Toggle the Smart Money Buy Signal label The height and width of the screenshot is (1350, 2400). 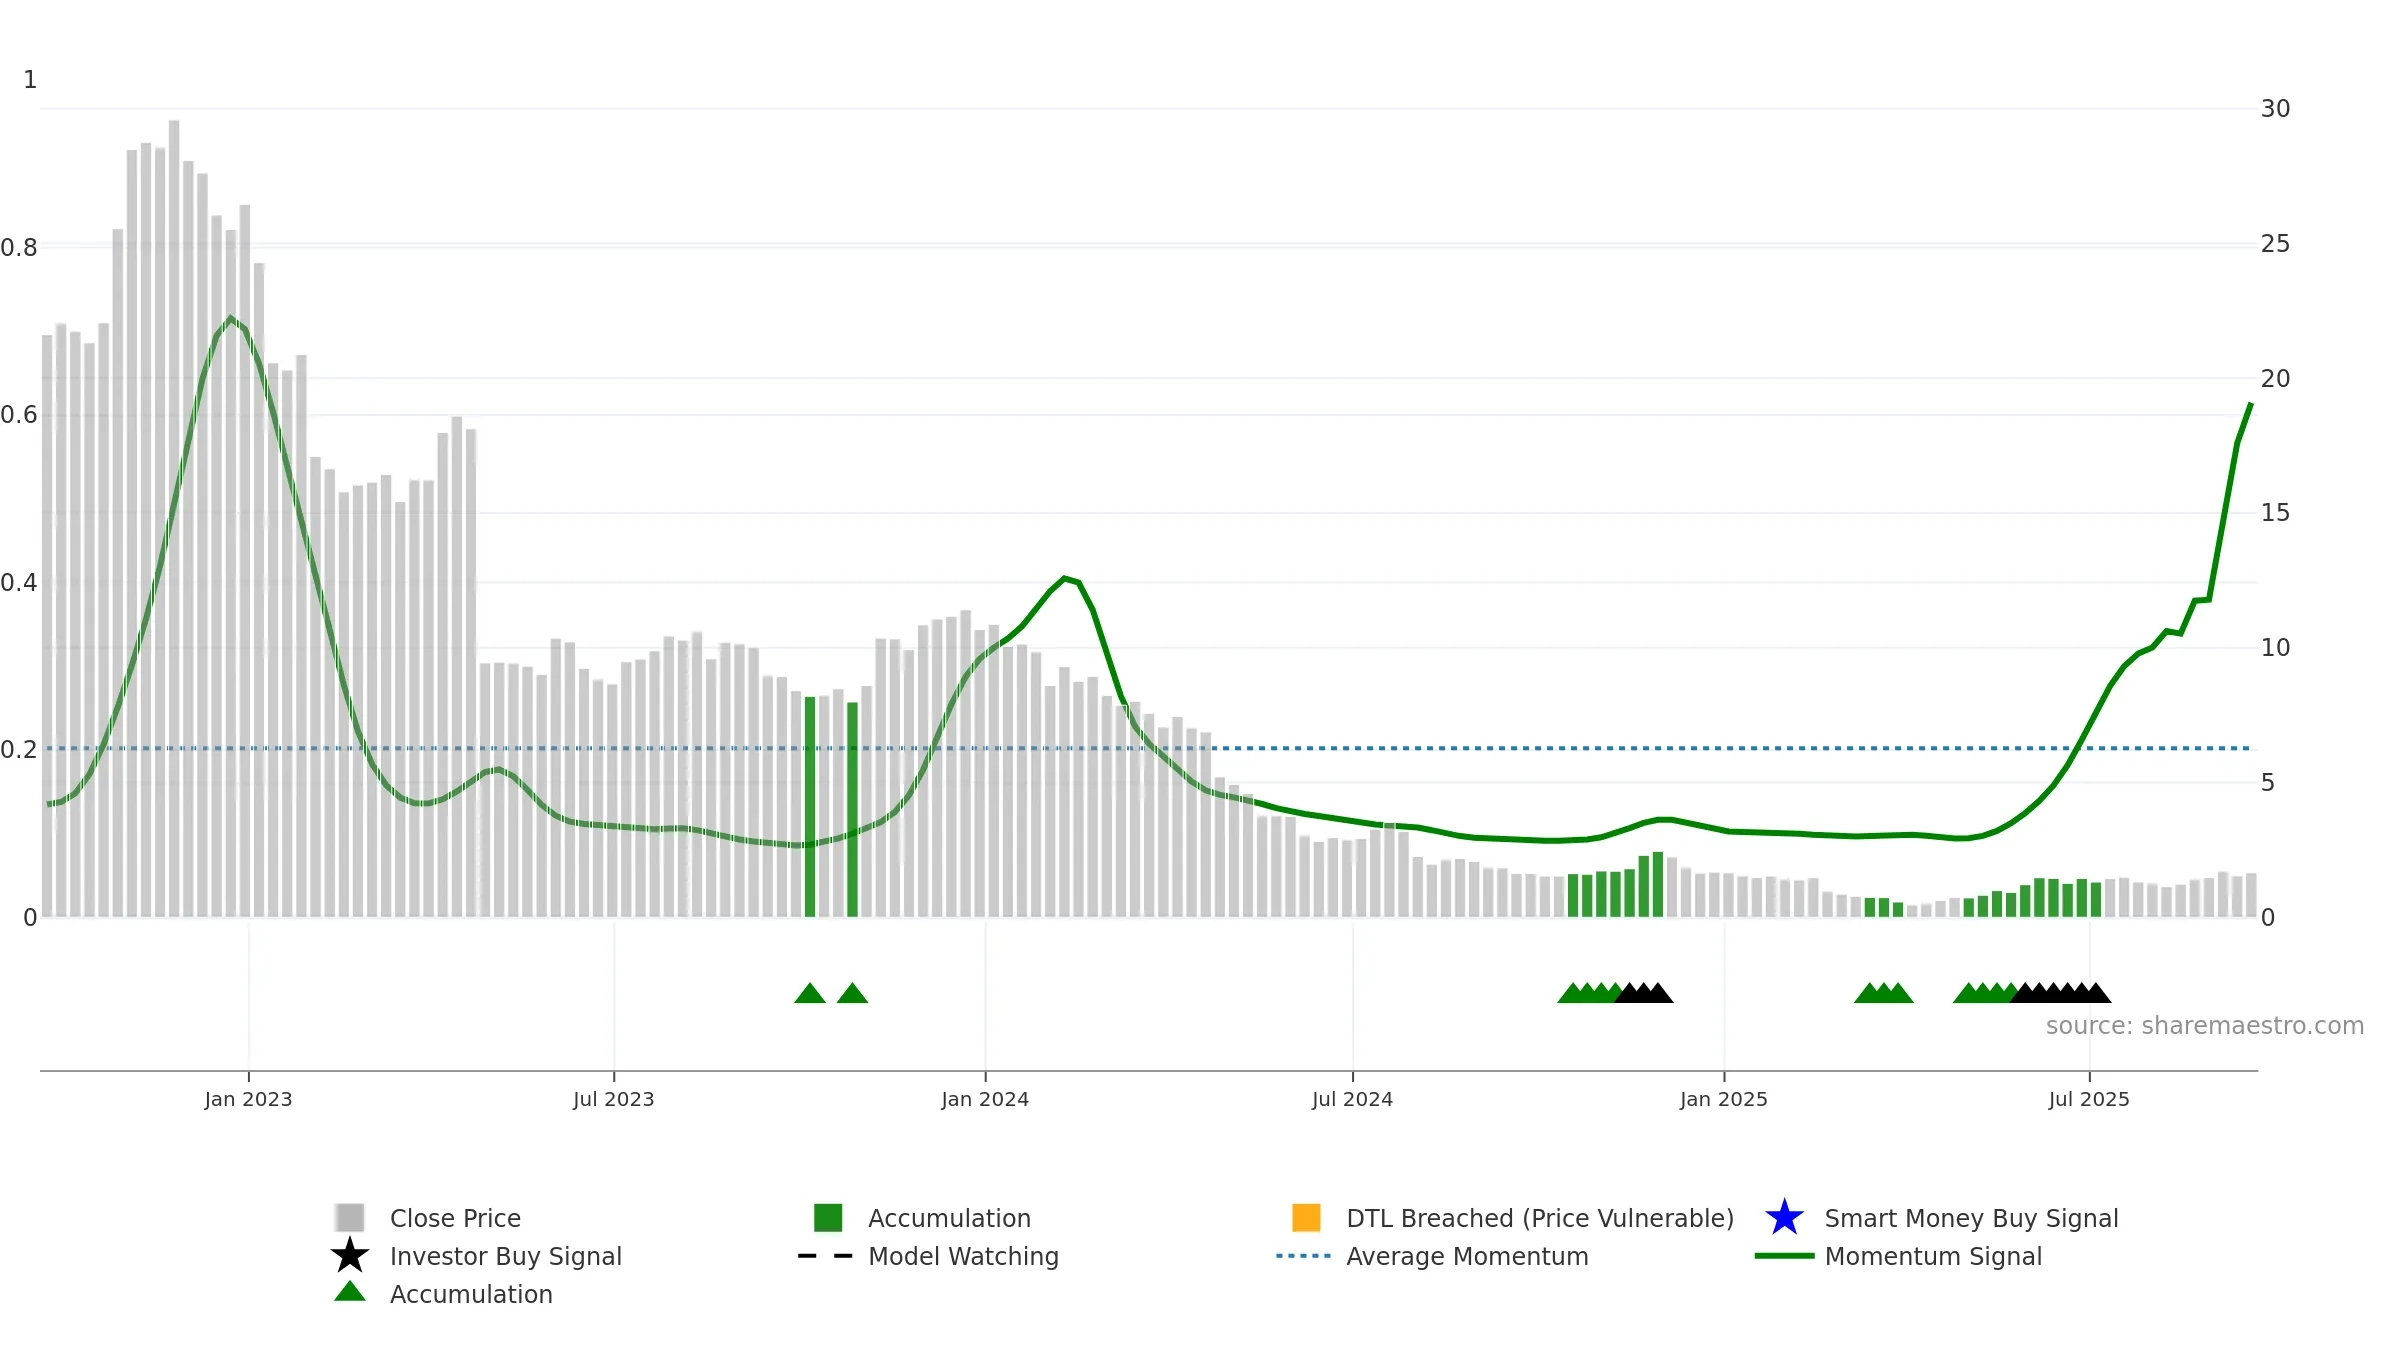point(1971,1218)
